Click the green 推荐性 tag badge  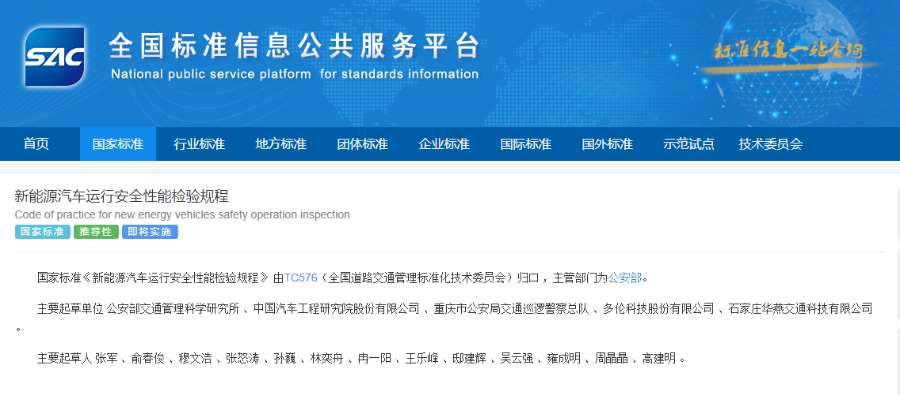tap(96, 232)
